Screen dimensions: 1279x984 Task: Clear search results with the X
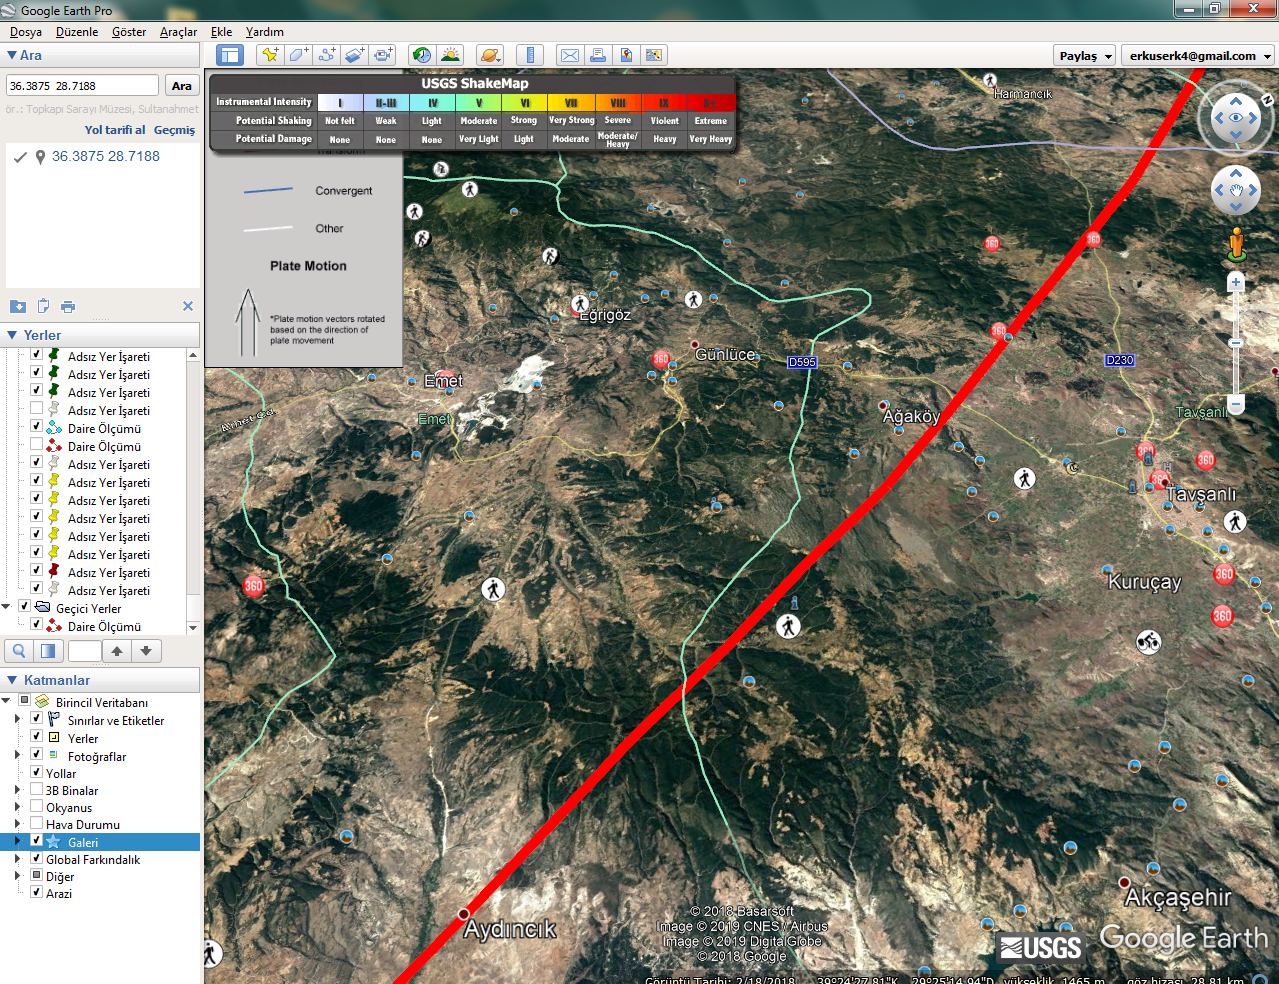click(188, 306)
